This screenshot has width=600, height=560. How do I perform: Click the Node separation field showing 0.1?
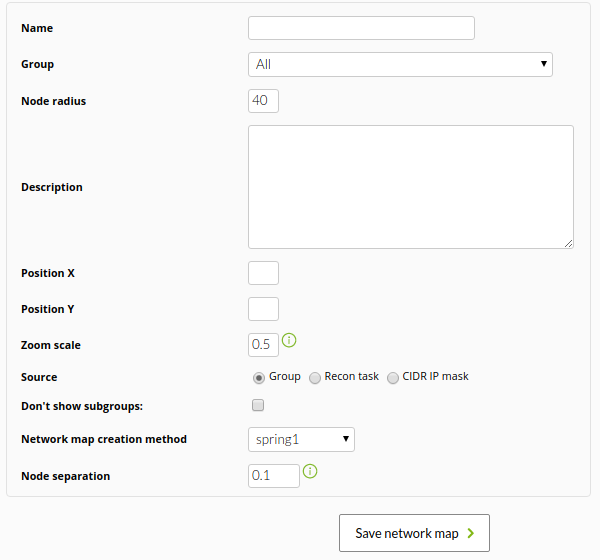[x=274, y=476]
